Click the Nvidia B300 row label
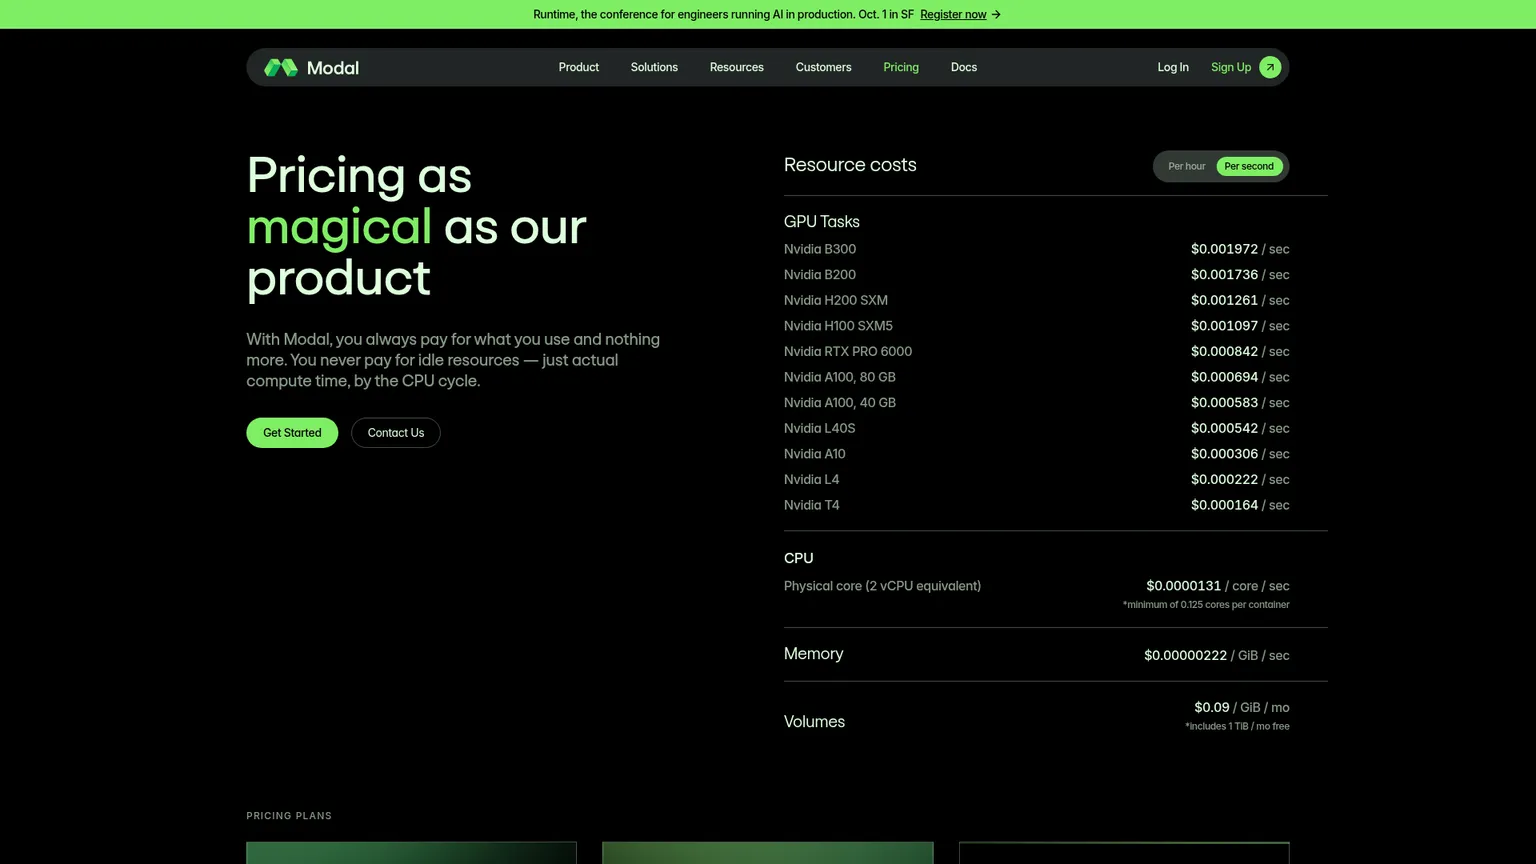Image resolution: width=1536 pixels, height=864 pixels. (x=820, y=249)
